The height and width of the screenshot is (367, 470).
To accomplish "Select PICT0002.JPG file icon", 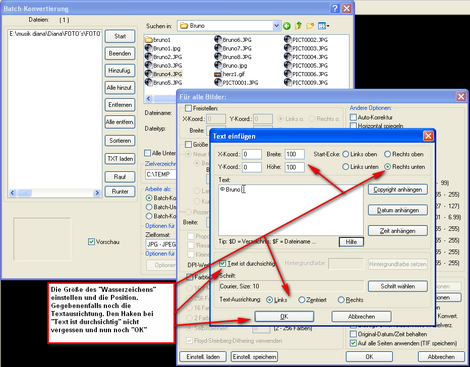I will 288,39.
